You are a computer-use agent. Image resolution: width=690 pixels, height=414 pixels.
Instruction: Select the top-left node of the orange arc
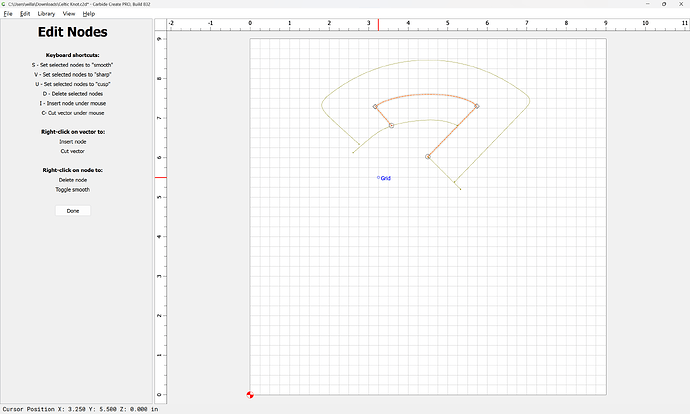tap(375, 106)
